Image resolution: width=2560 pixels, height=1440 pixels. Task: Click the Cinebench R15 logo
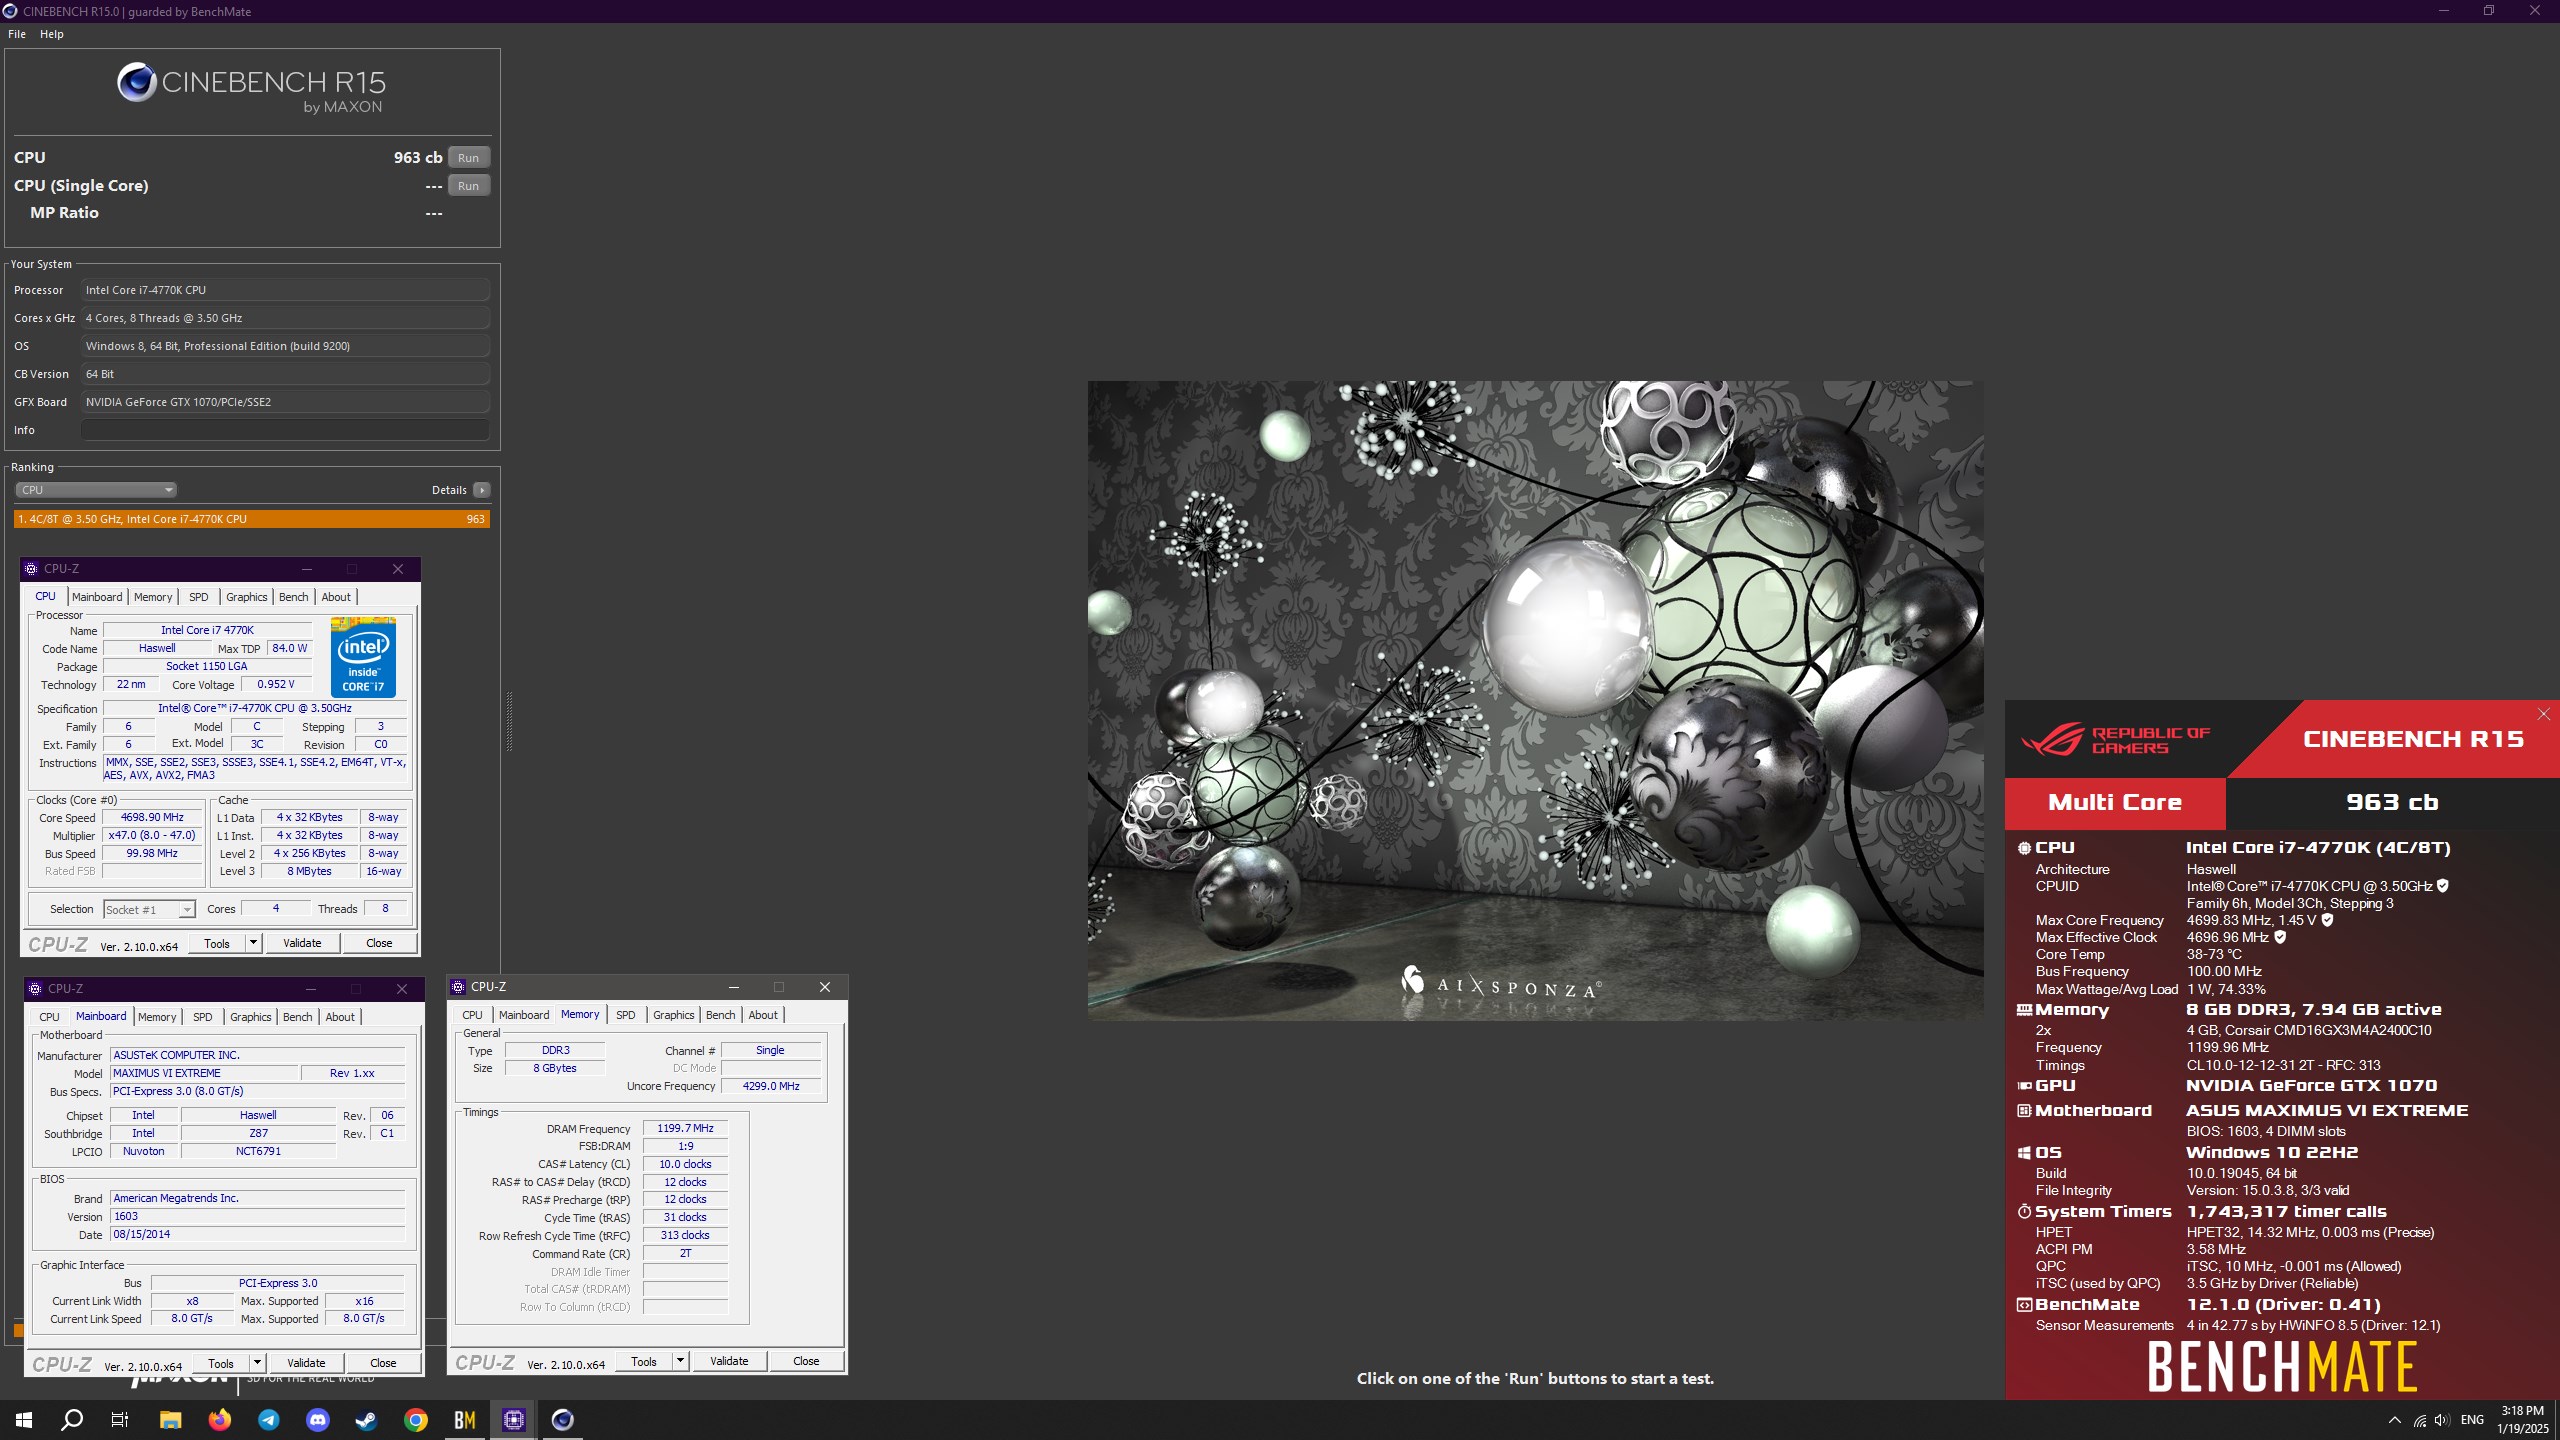[x=251, y=88]
